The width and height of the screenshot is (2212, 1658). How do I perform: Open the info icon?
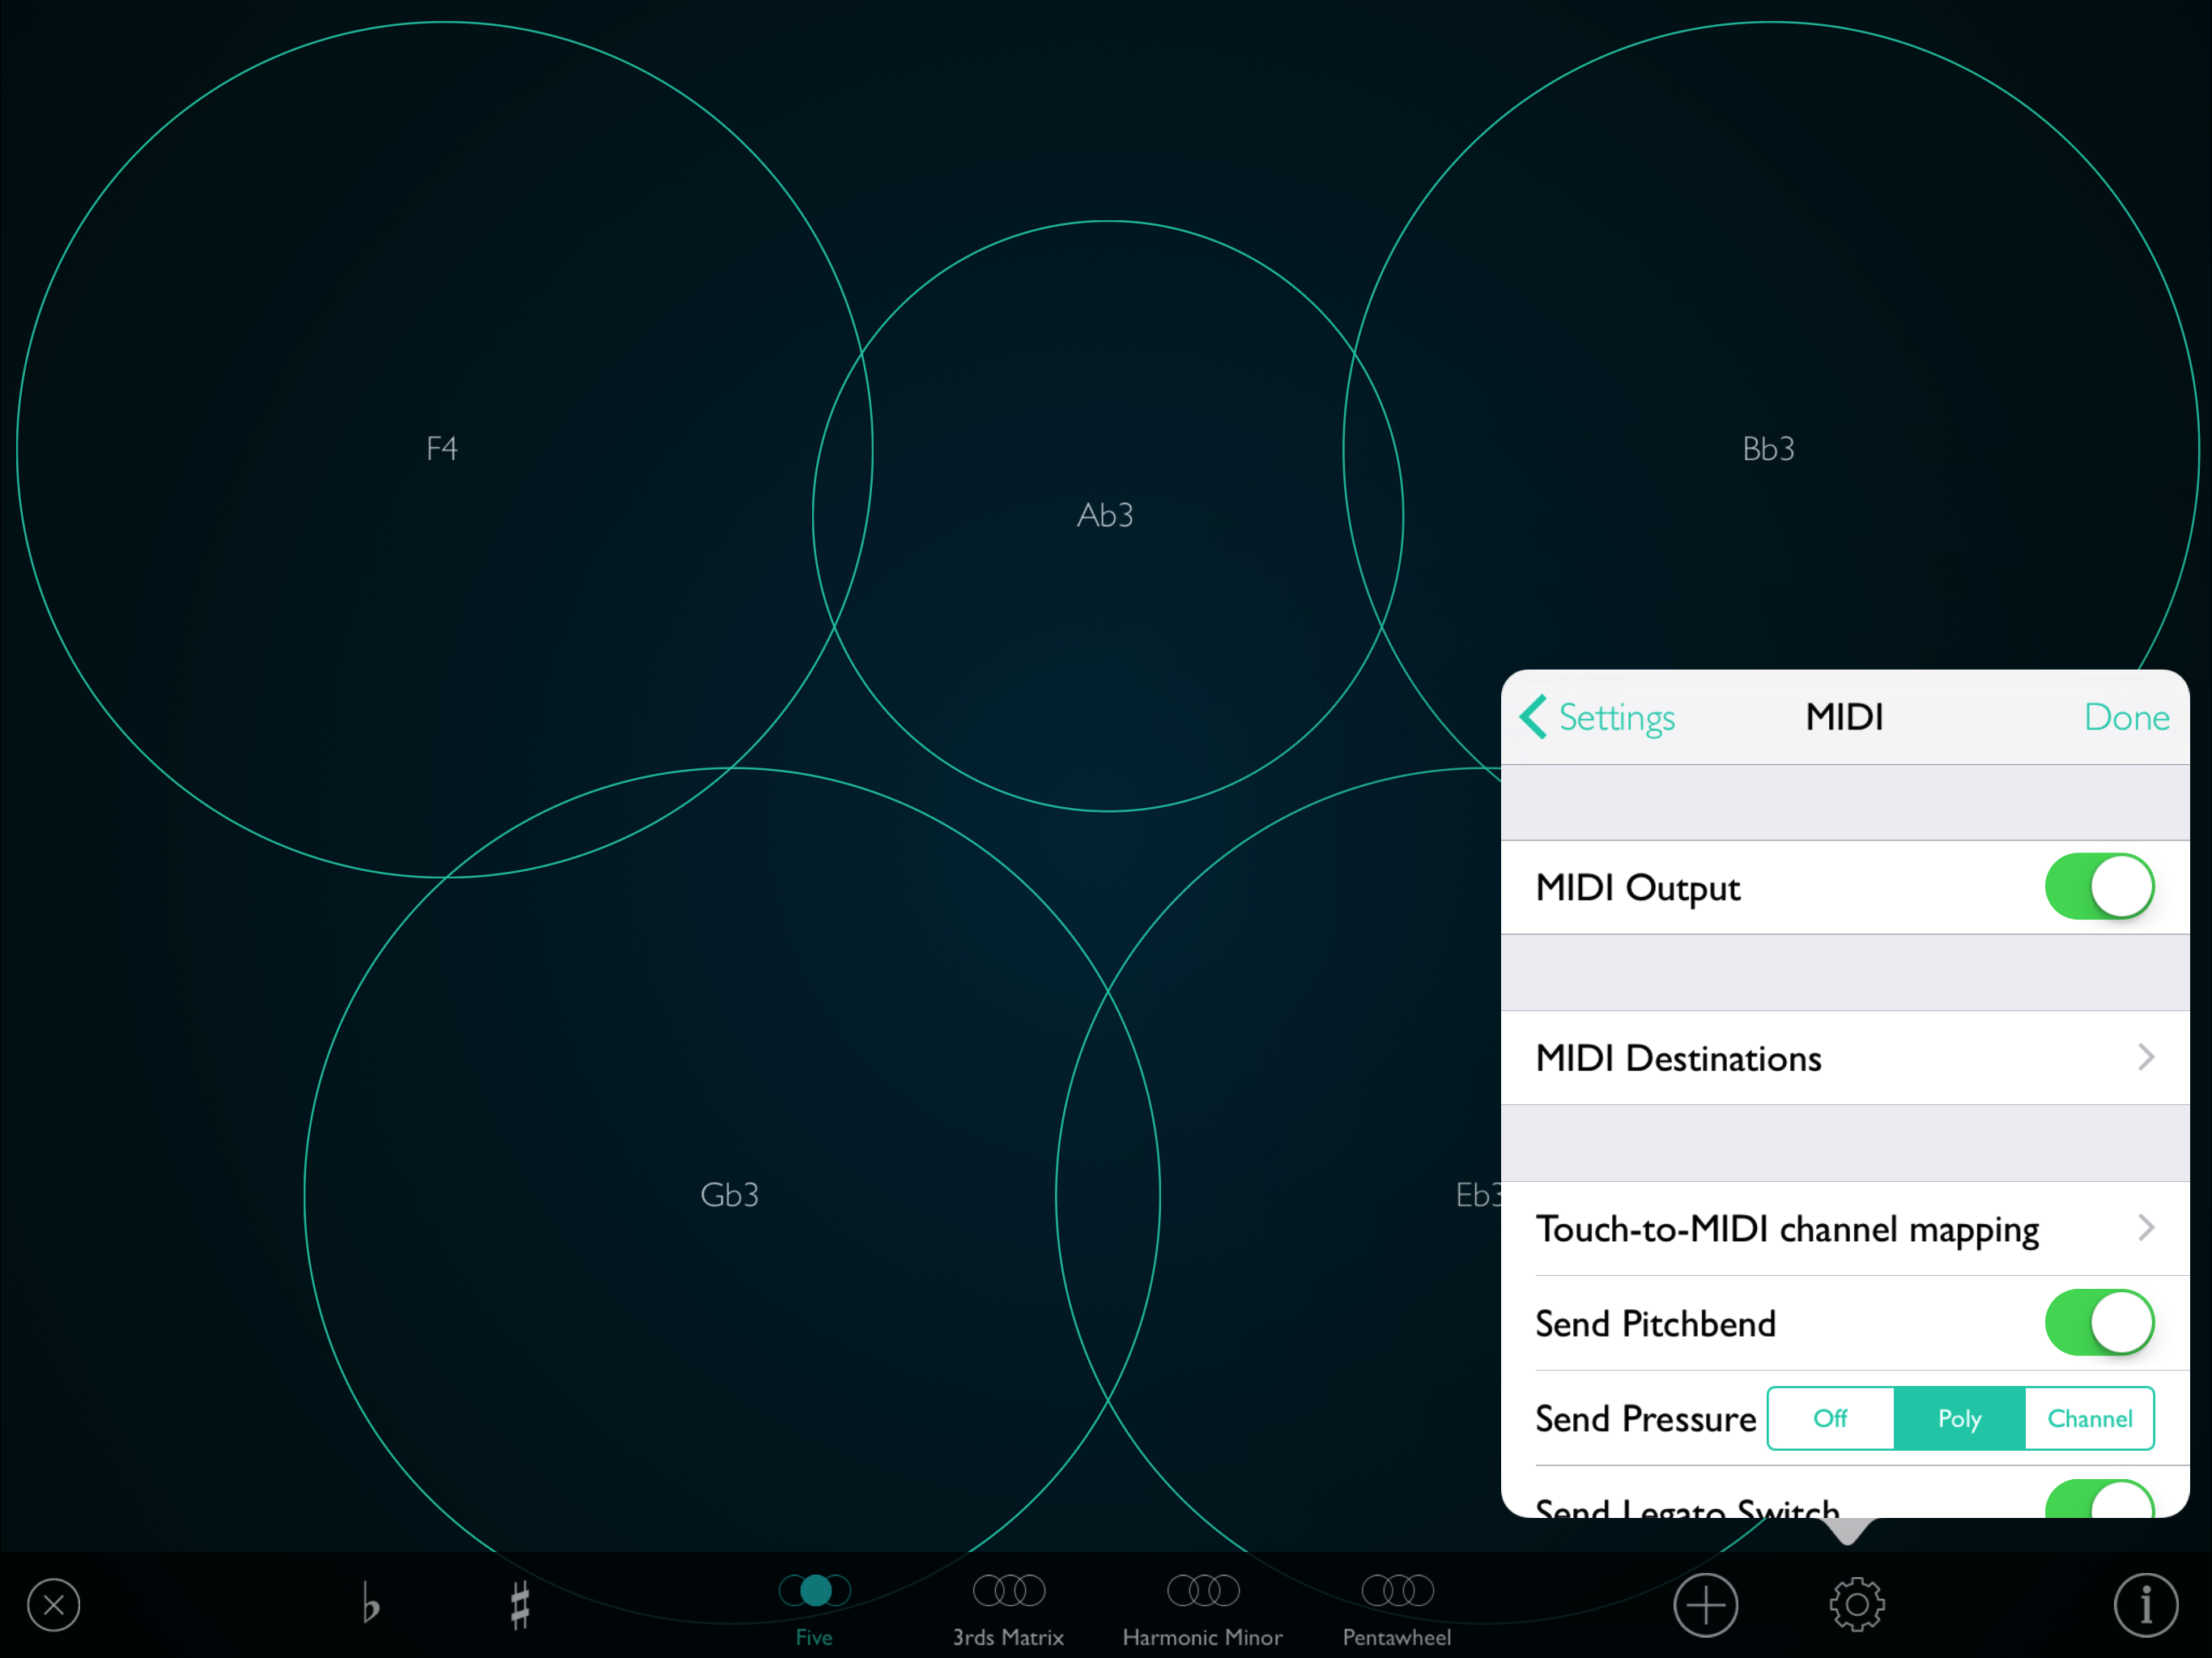click(2146, 1605)
